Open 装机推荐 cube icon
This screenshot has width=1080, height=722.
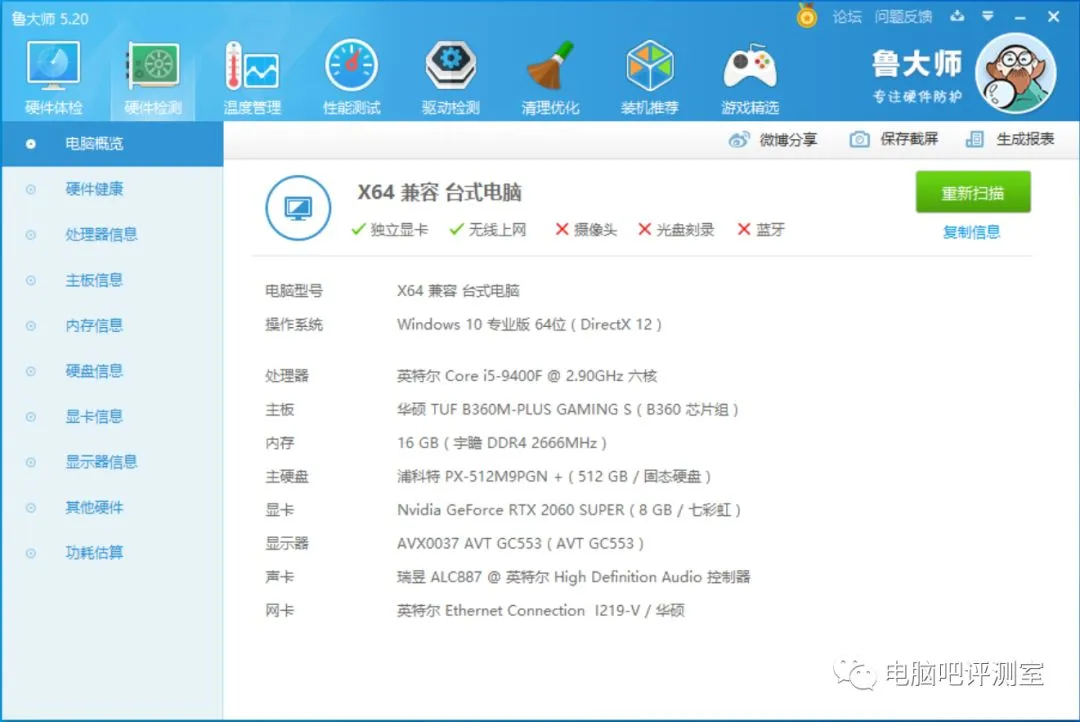pos(649,77)
